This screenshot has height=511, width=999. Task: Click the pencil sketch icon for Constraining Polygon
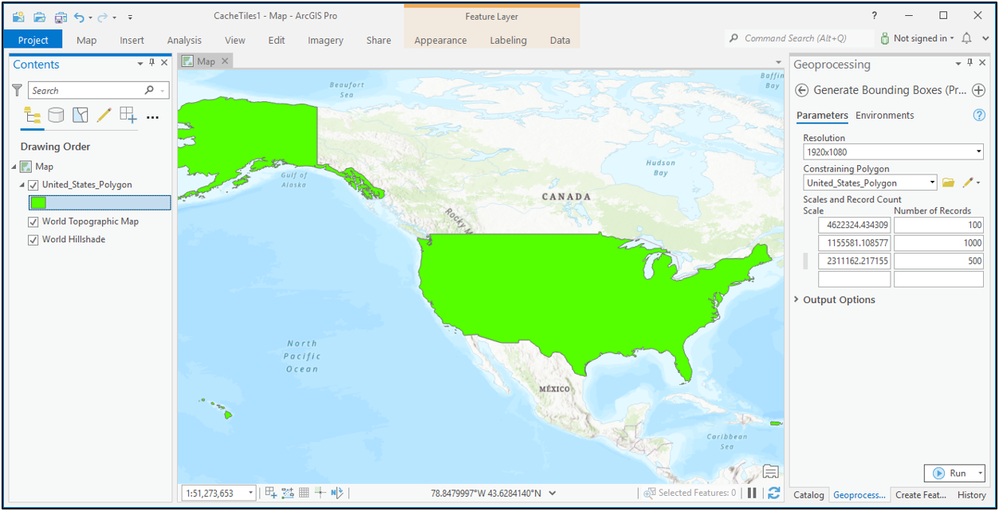(968, 183)
